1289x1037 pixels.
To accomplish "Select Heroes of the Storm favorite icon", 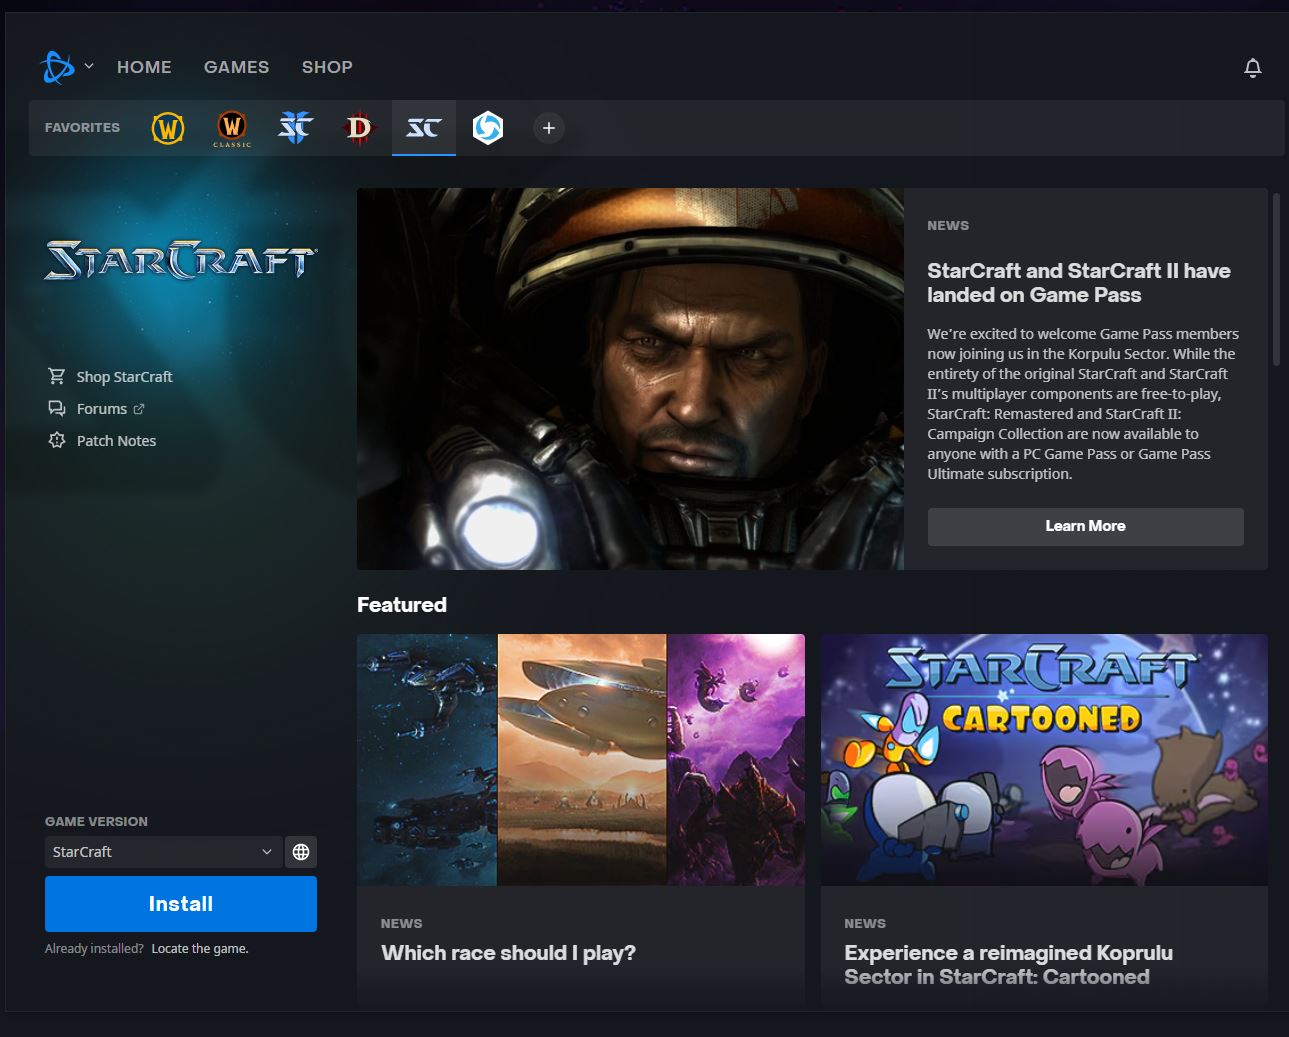I will [x=488, y=128].
